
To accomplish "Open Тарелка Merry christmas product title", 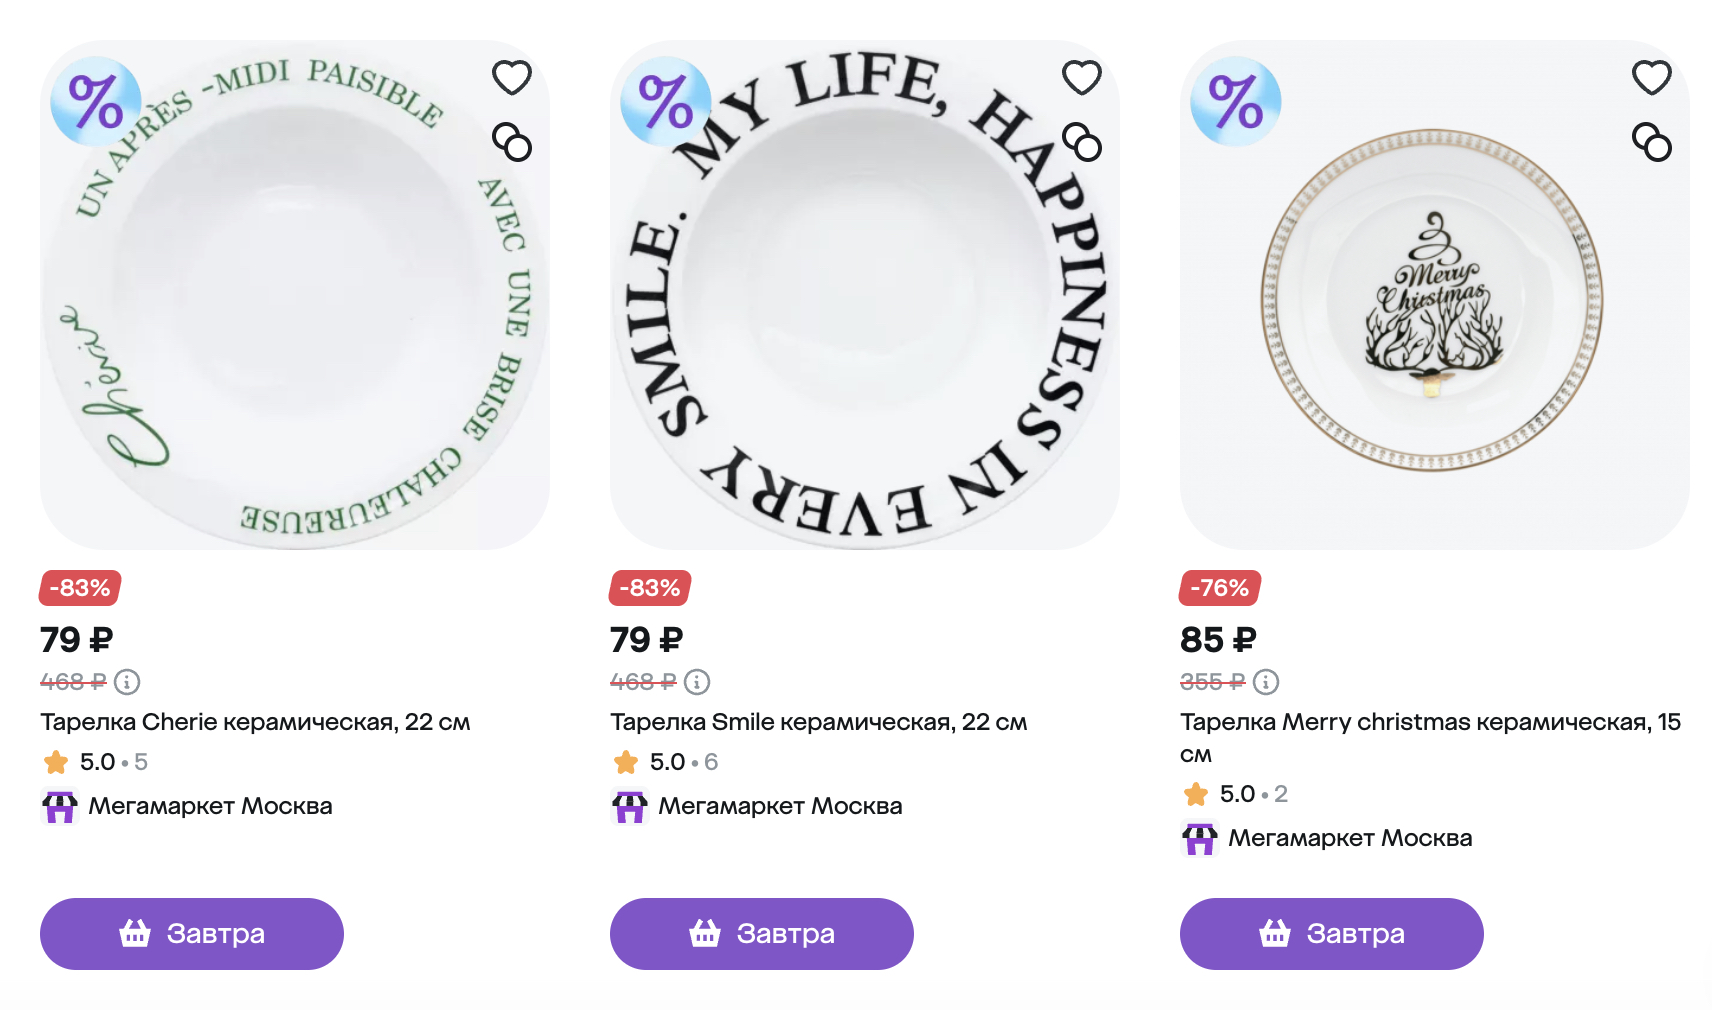I will tap(1429, 723).
